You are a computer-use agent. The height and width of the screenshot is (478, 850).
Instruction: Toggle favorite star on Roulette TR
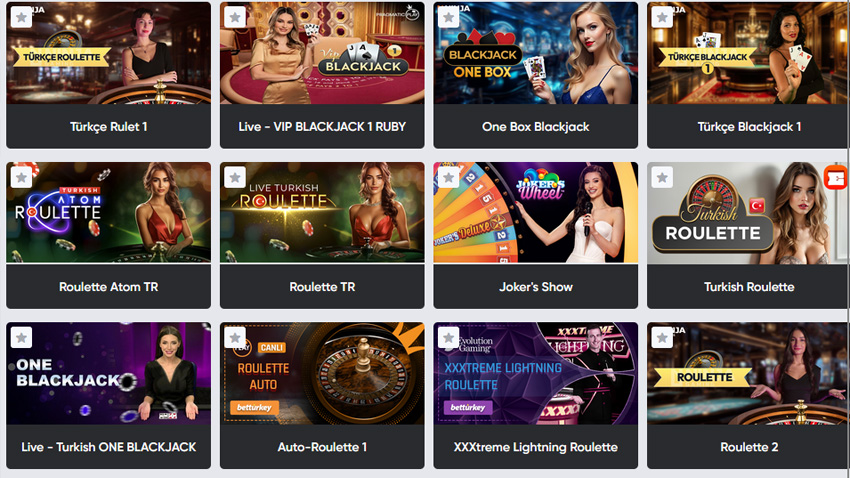235,177
